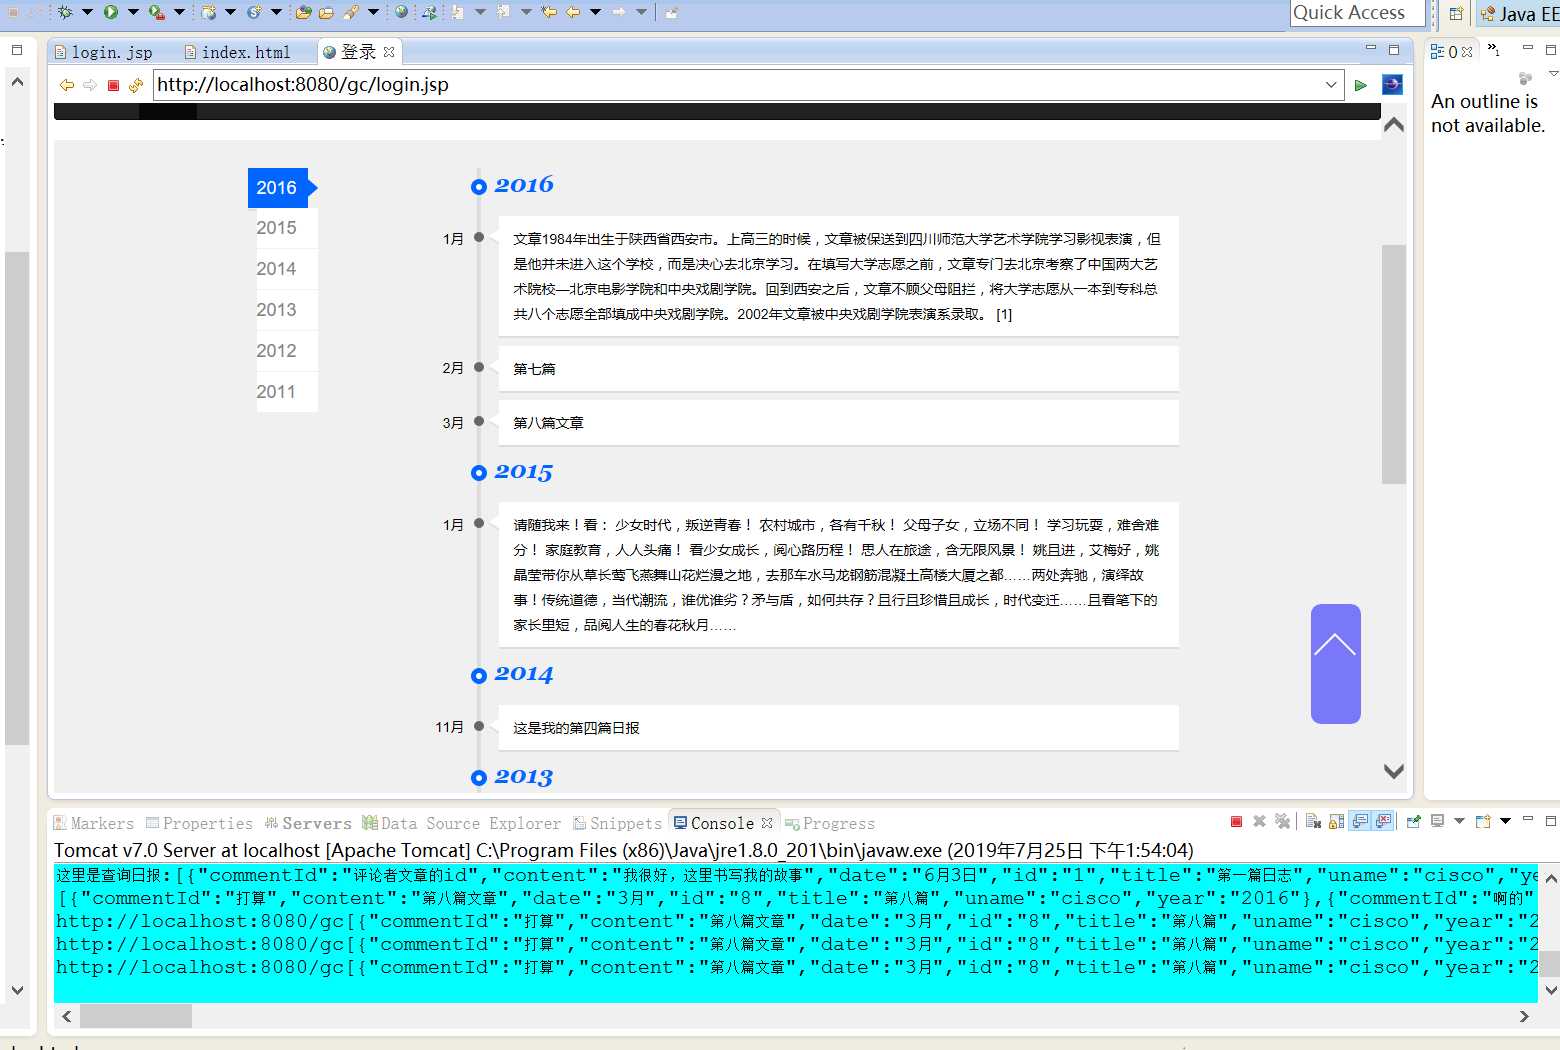Open the Web Browser globe icon in toolbar
This screenshot has width=1560, height=1050.
click(x=401, y=12)
